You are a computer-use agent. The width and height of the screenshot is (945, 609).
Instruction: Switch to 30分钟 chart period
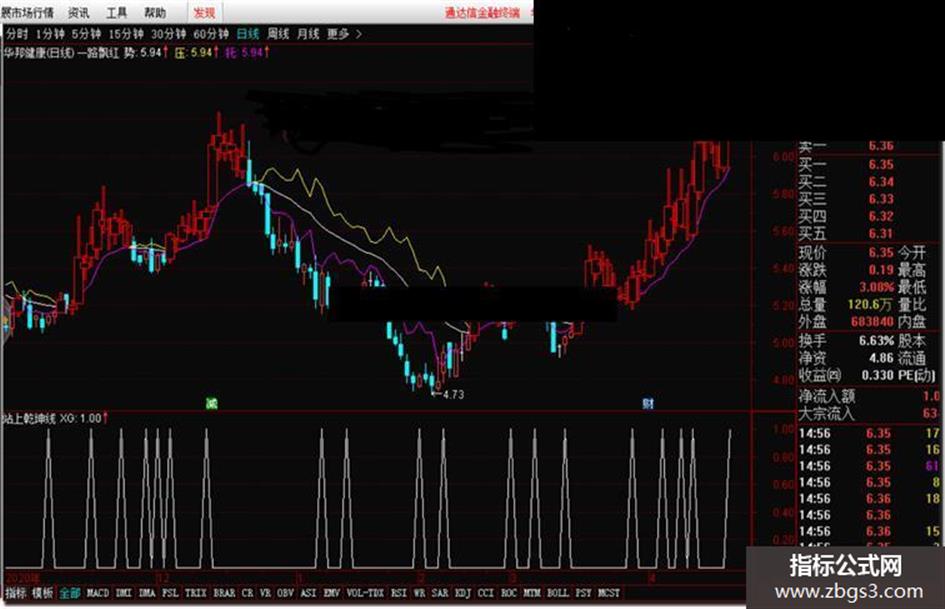point(168,34)
